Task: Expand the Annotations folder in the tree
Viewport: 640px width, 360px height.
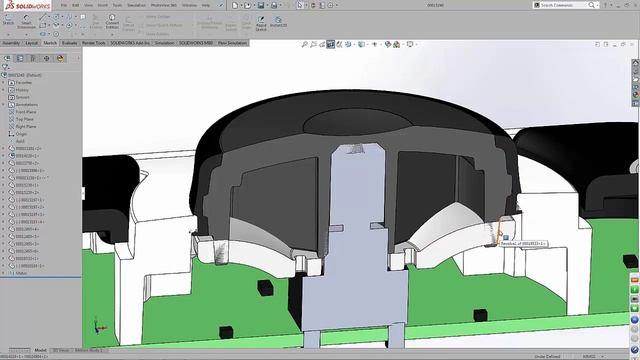Action: [x=4, y=104]
